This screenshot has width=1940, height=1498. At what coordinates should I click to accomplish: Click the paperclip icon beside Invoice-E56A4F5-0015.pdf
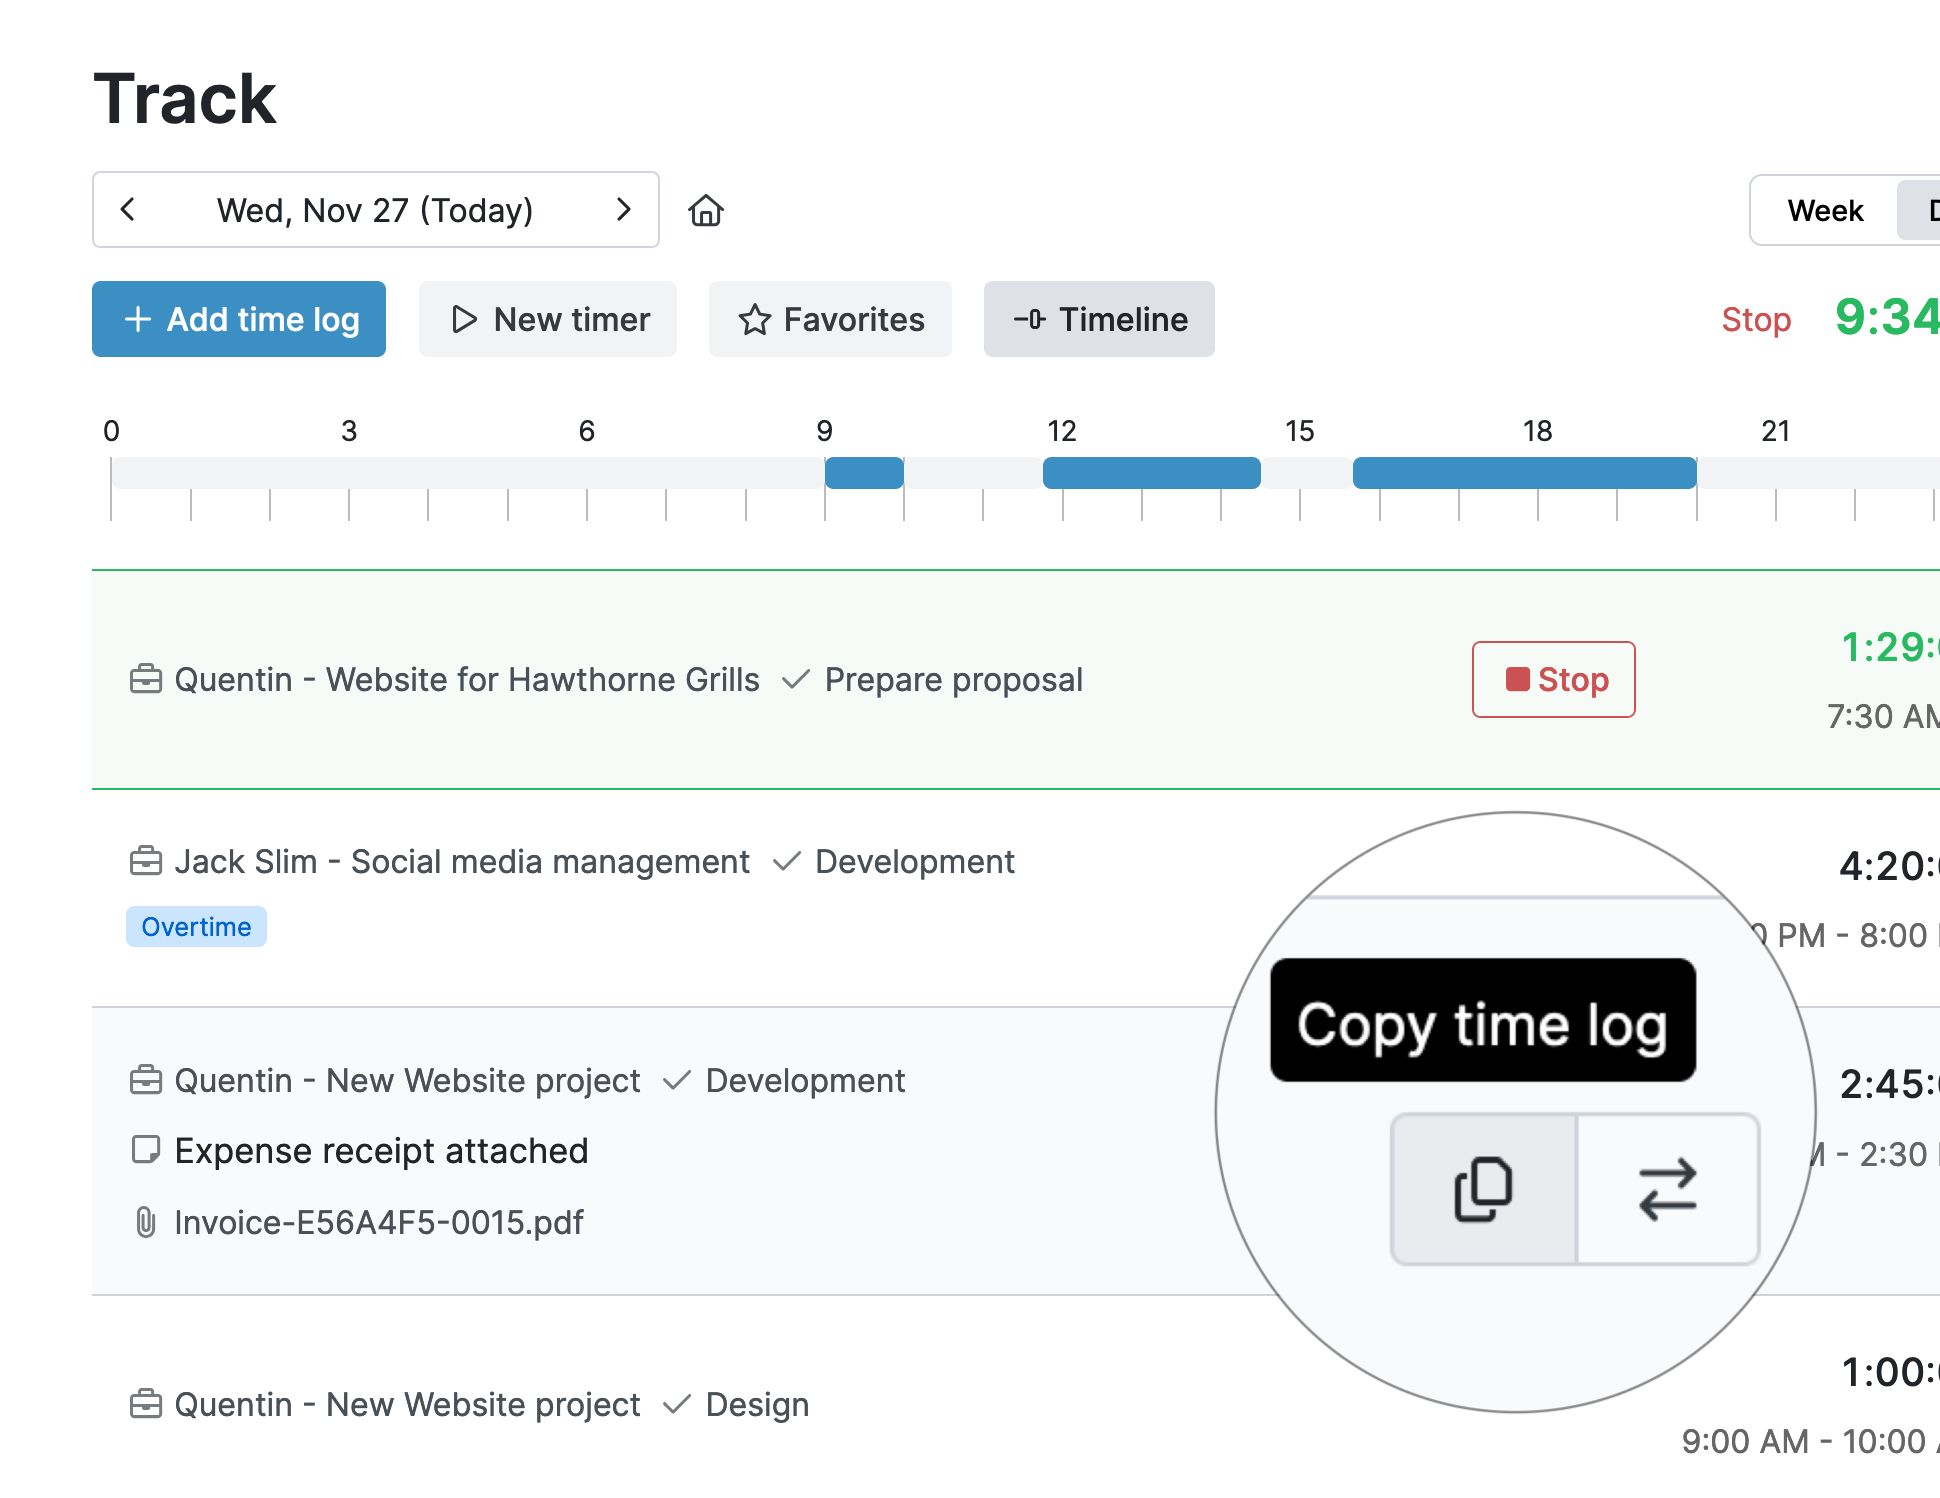(146, 1222)
